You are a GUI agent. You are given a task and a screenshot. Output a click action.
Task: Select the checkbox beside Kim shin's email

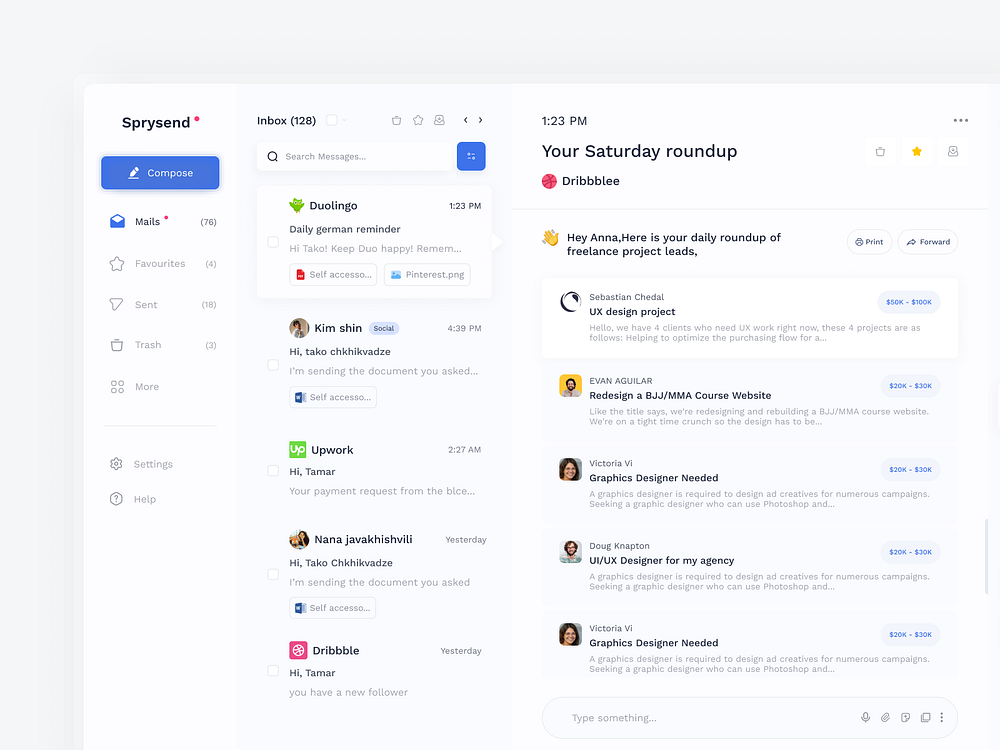272,365
